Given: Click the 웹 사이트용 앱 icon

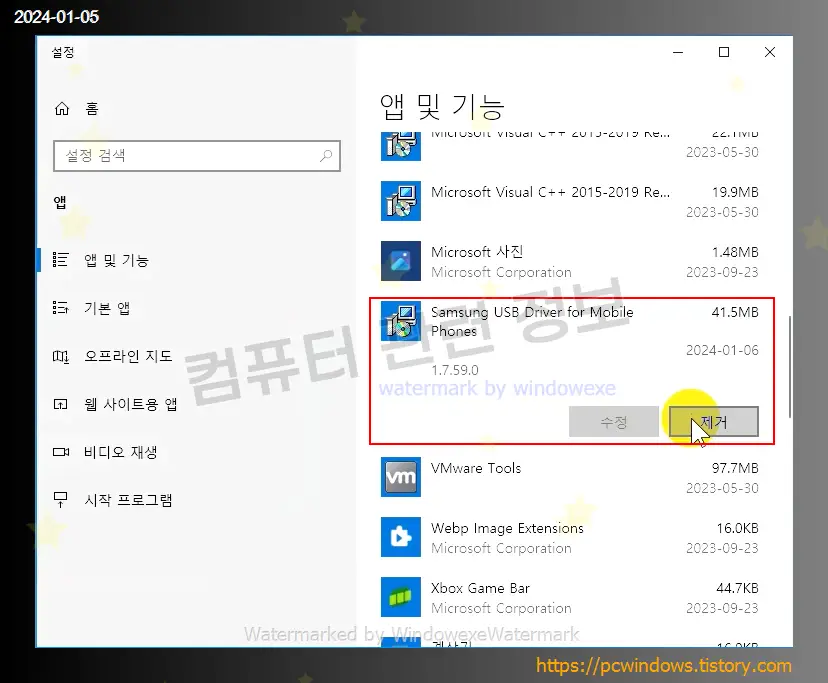Looking at the screenshot, I should tap(60, 405).
